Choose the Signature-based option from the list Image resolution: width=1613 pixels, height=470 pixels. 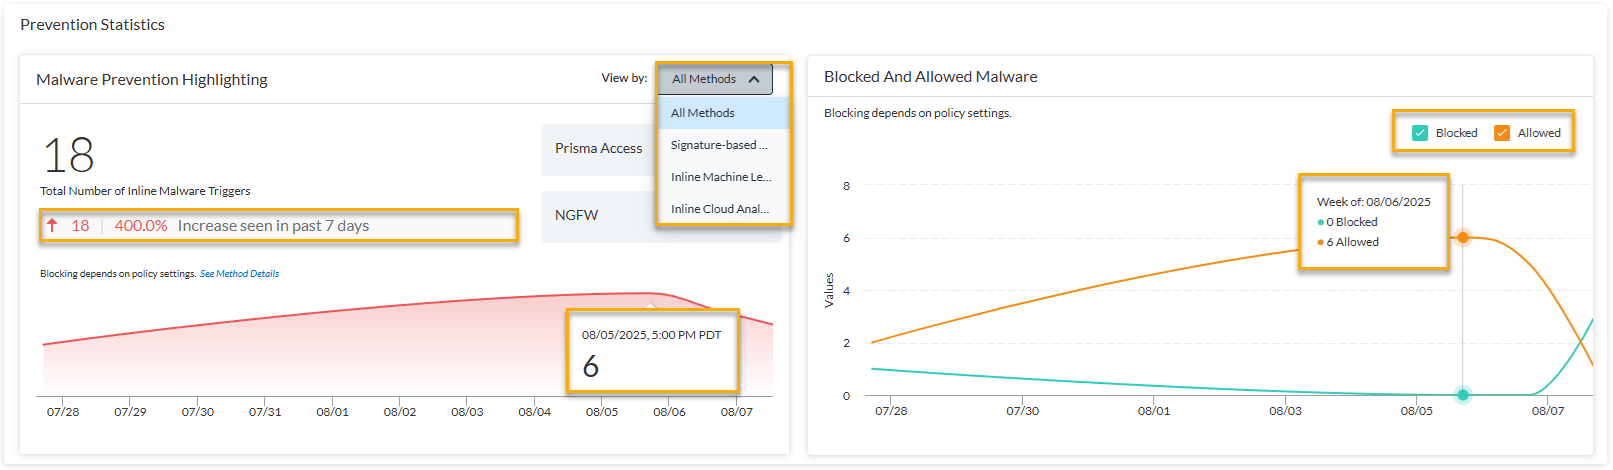pyautogui.click(x=718, y=145)
